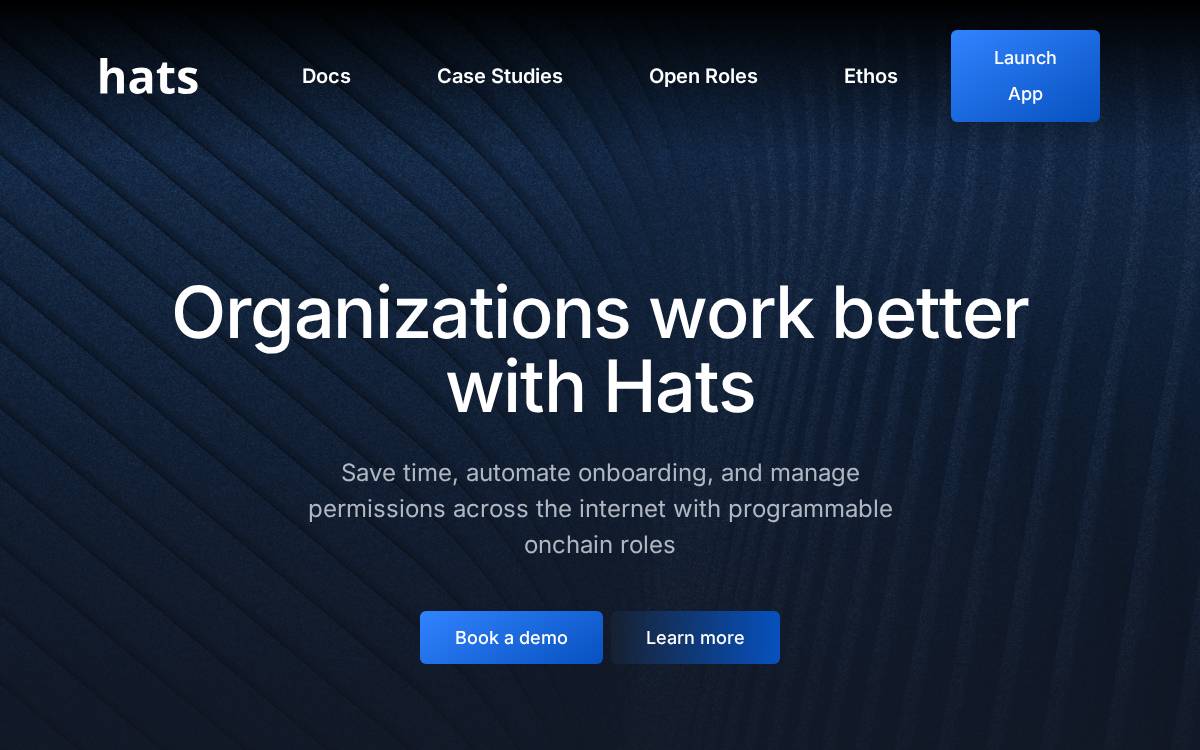
Task: Open the Docs navigation link
Action: pyautogui.click(x=326, y=76)
